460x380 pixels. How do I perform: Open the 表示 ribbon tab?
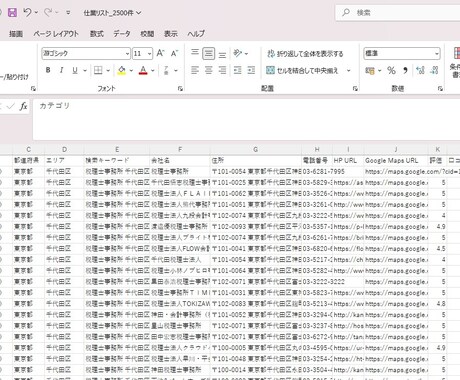click(171, 34)
